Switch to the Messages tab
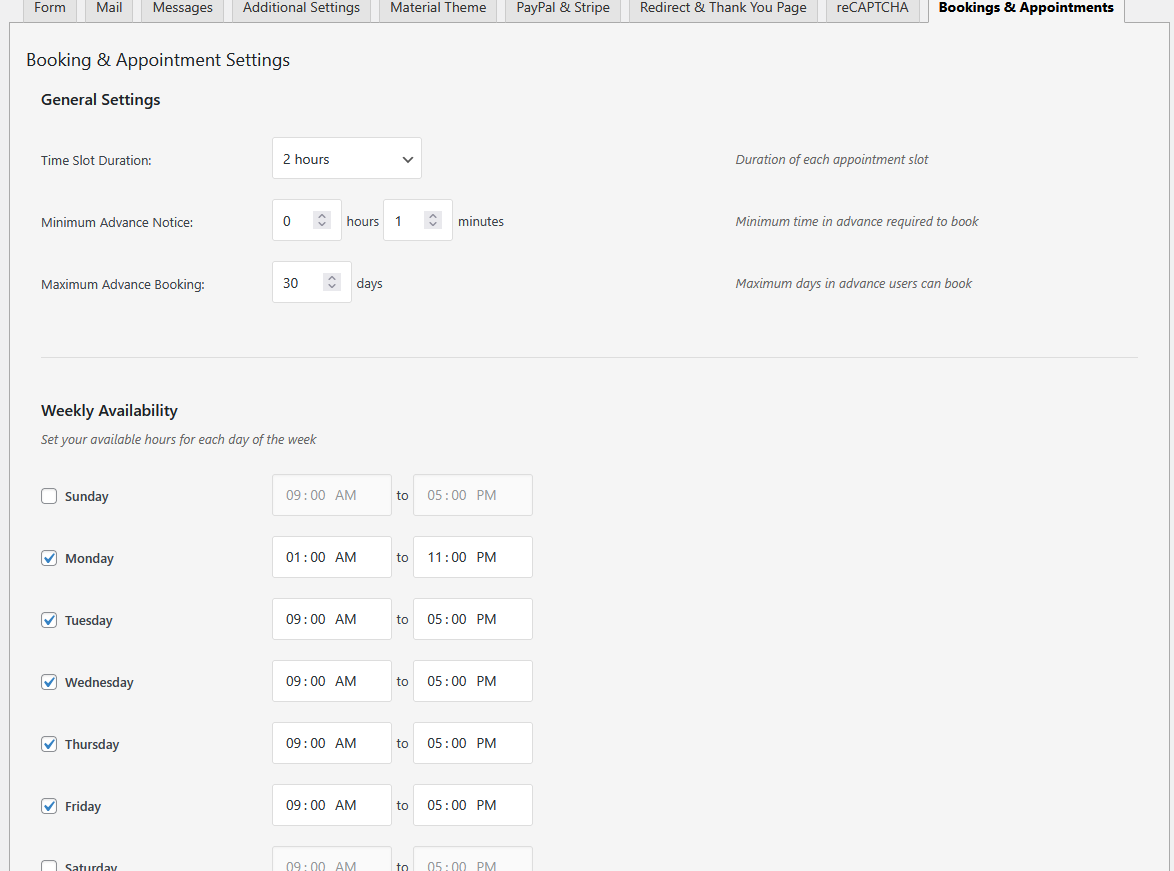The width and height of the screenshot is (1174, 871). click(182, 9)
